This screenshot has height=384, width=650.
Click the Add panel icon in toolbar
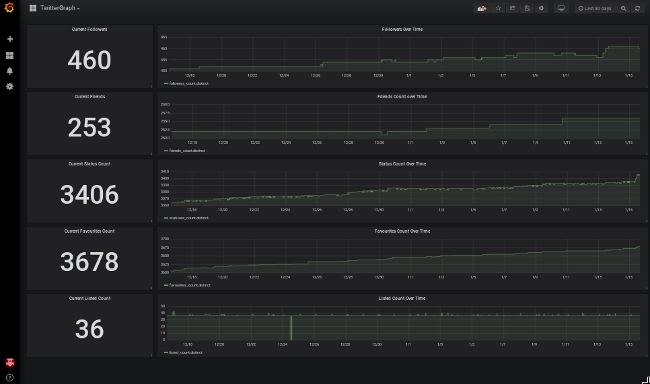482,8
